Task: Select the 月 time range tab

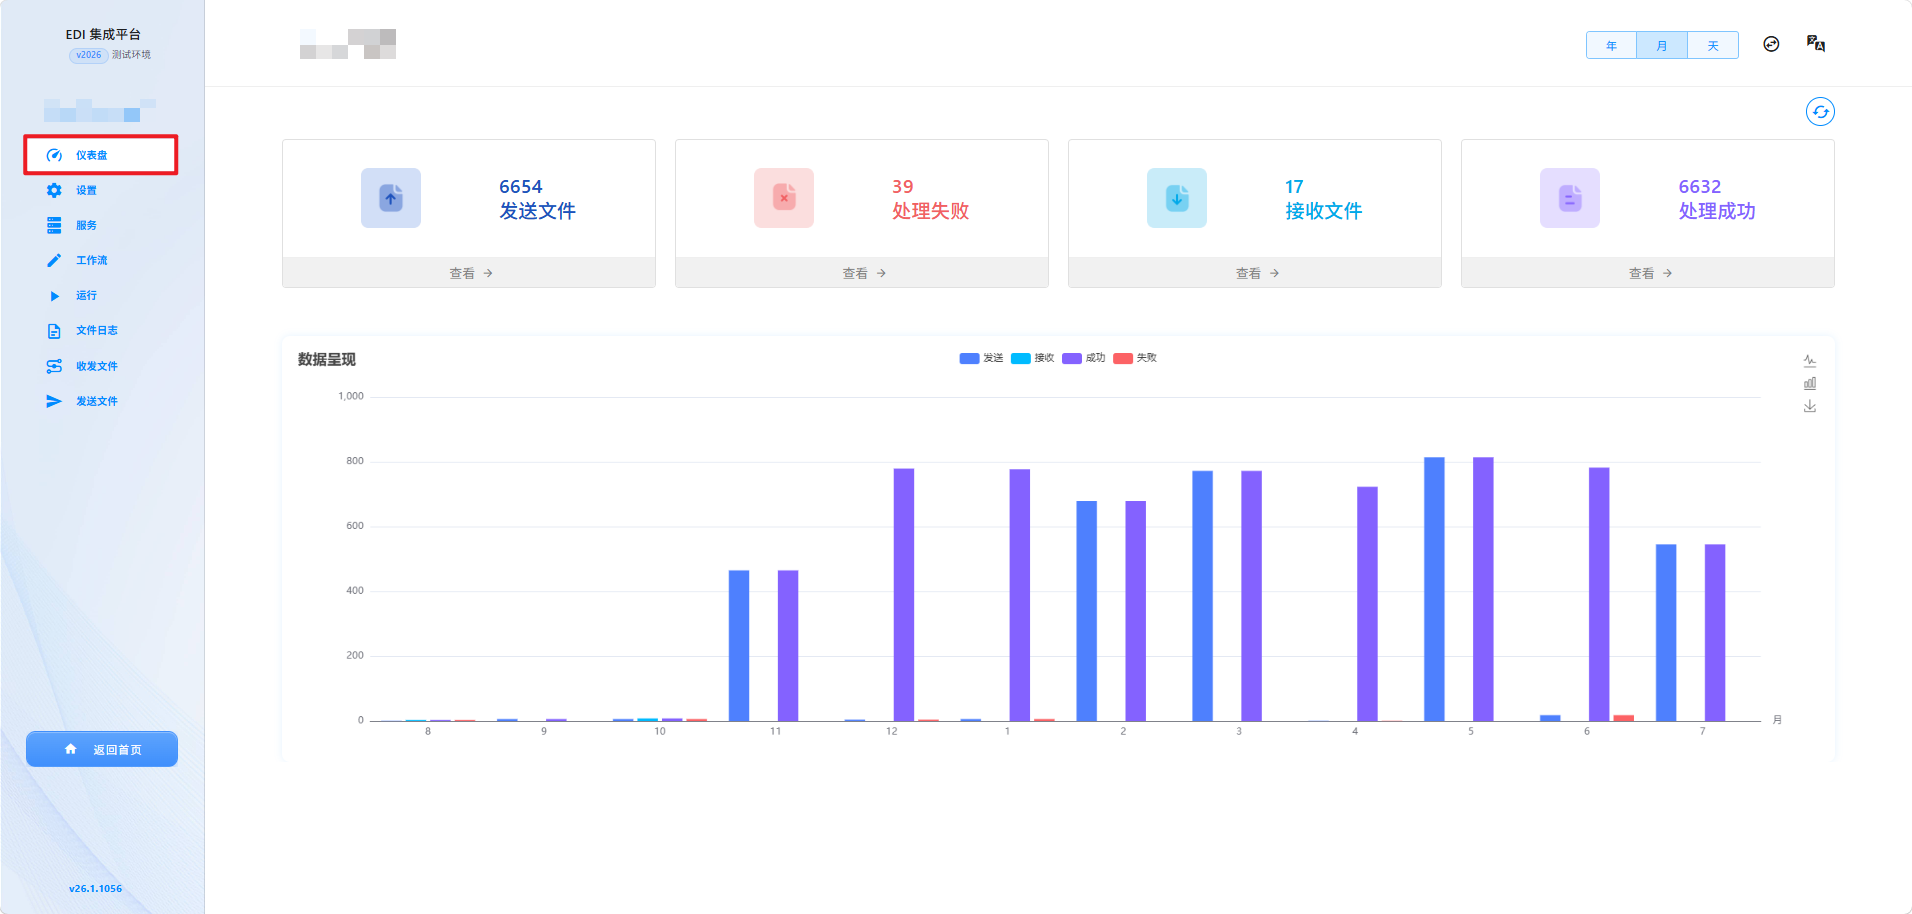Action: pos(1662,46)
